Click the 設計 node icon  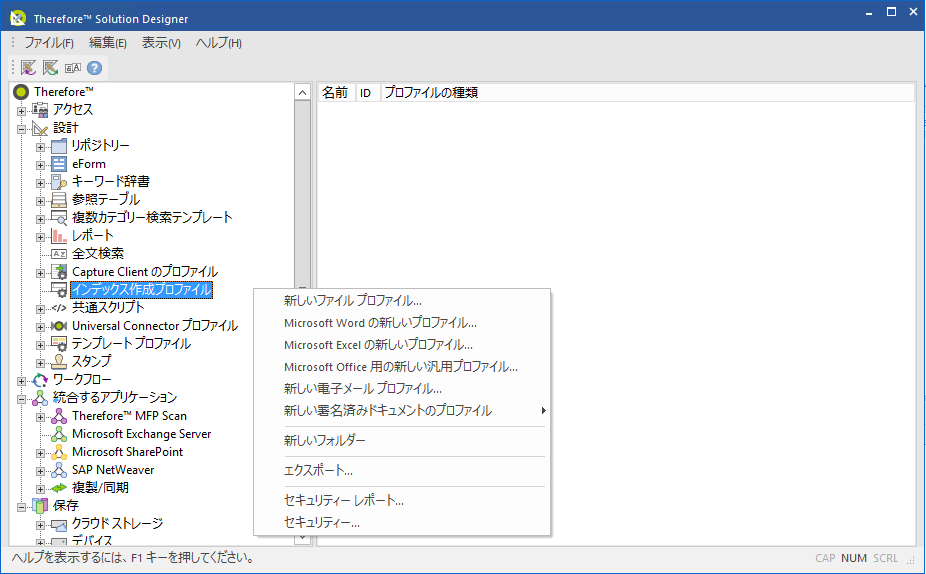(x=40, y=128)
